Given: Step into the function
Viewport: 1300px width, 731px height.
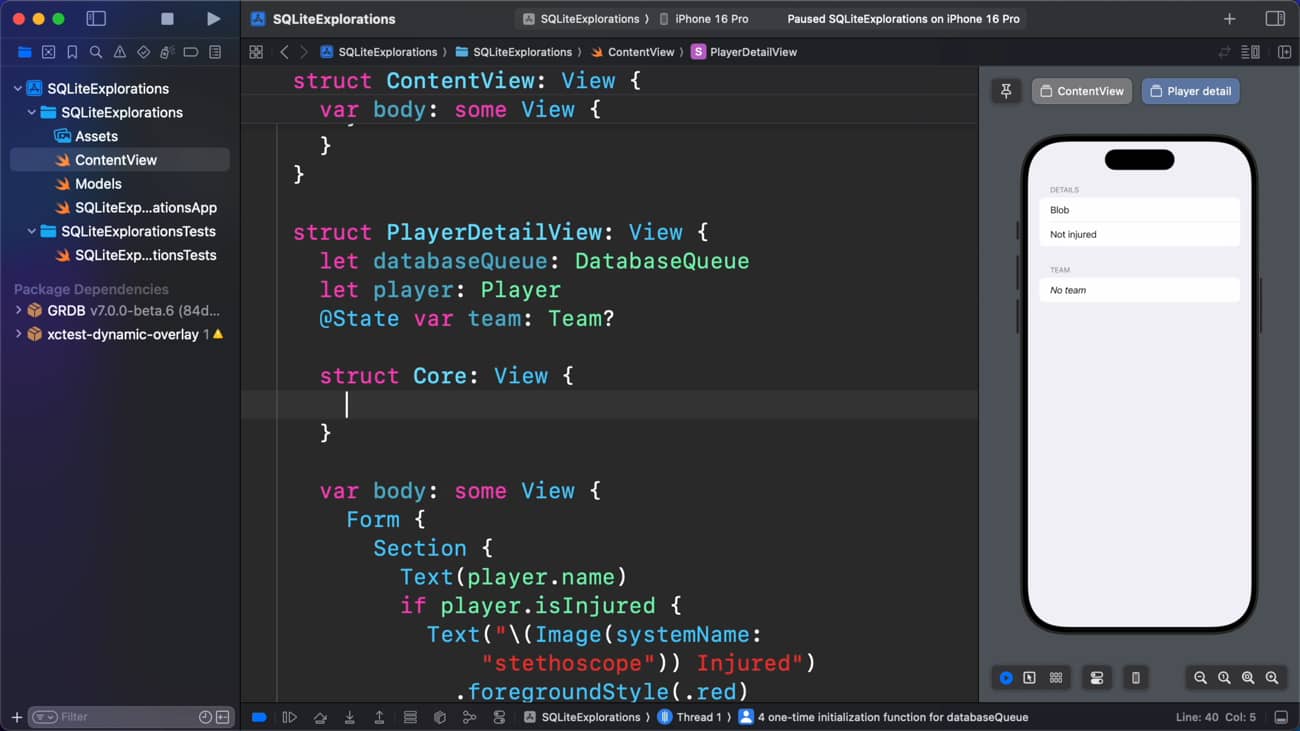Looking at the screenshot, I should coord(350,717).
